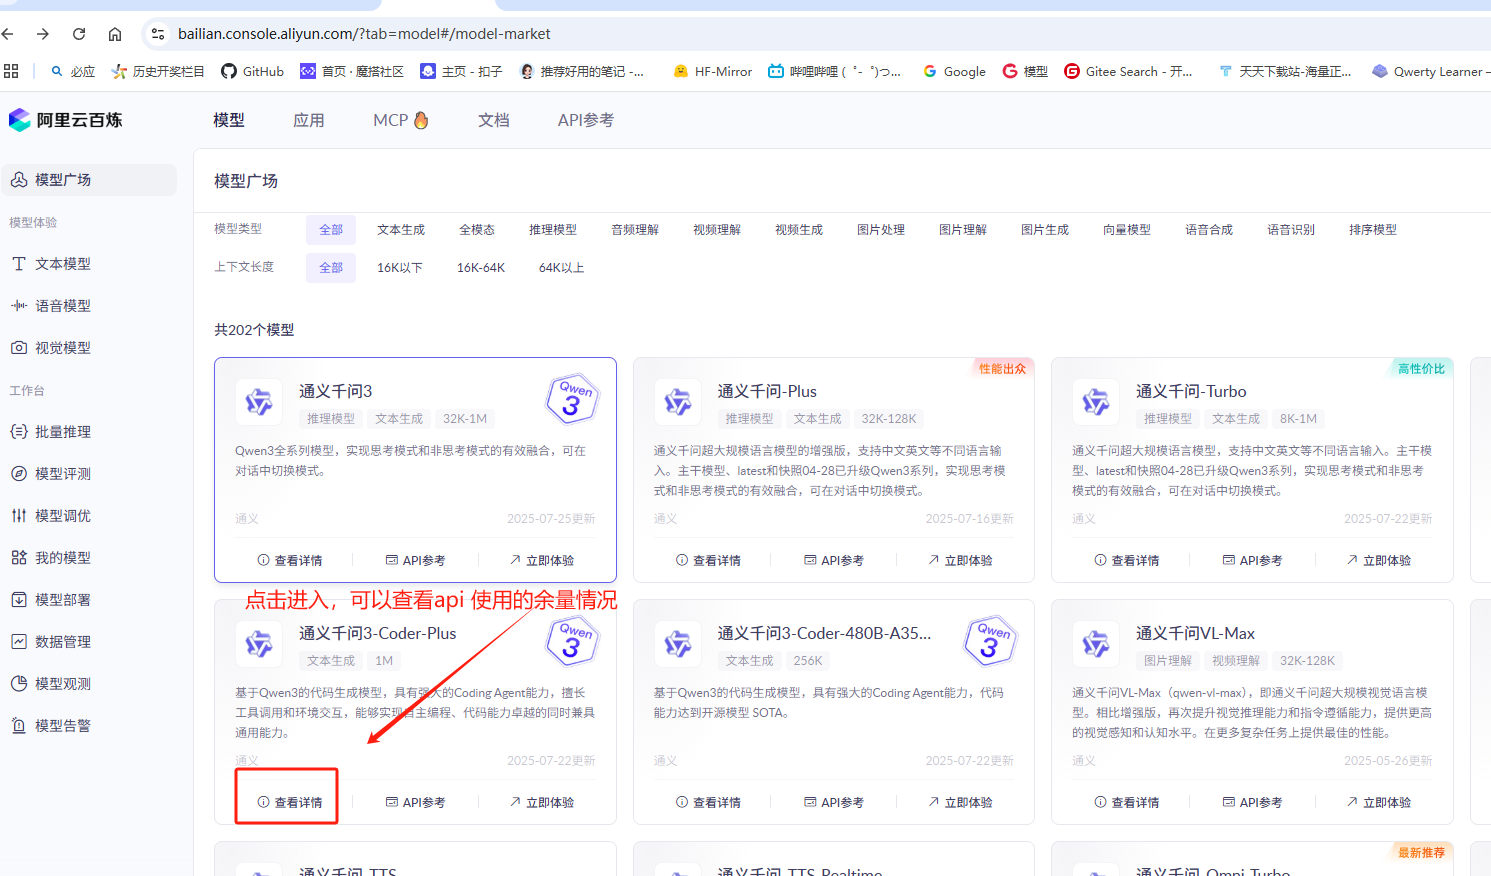Filter context length 16K-64K
This screenshot has width=1491, height=876.
tap(481, 268)
